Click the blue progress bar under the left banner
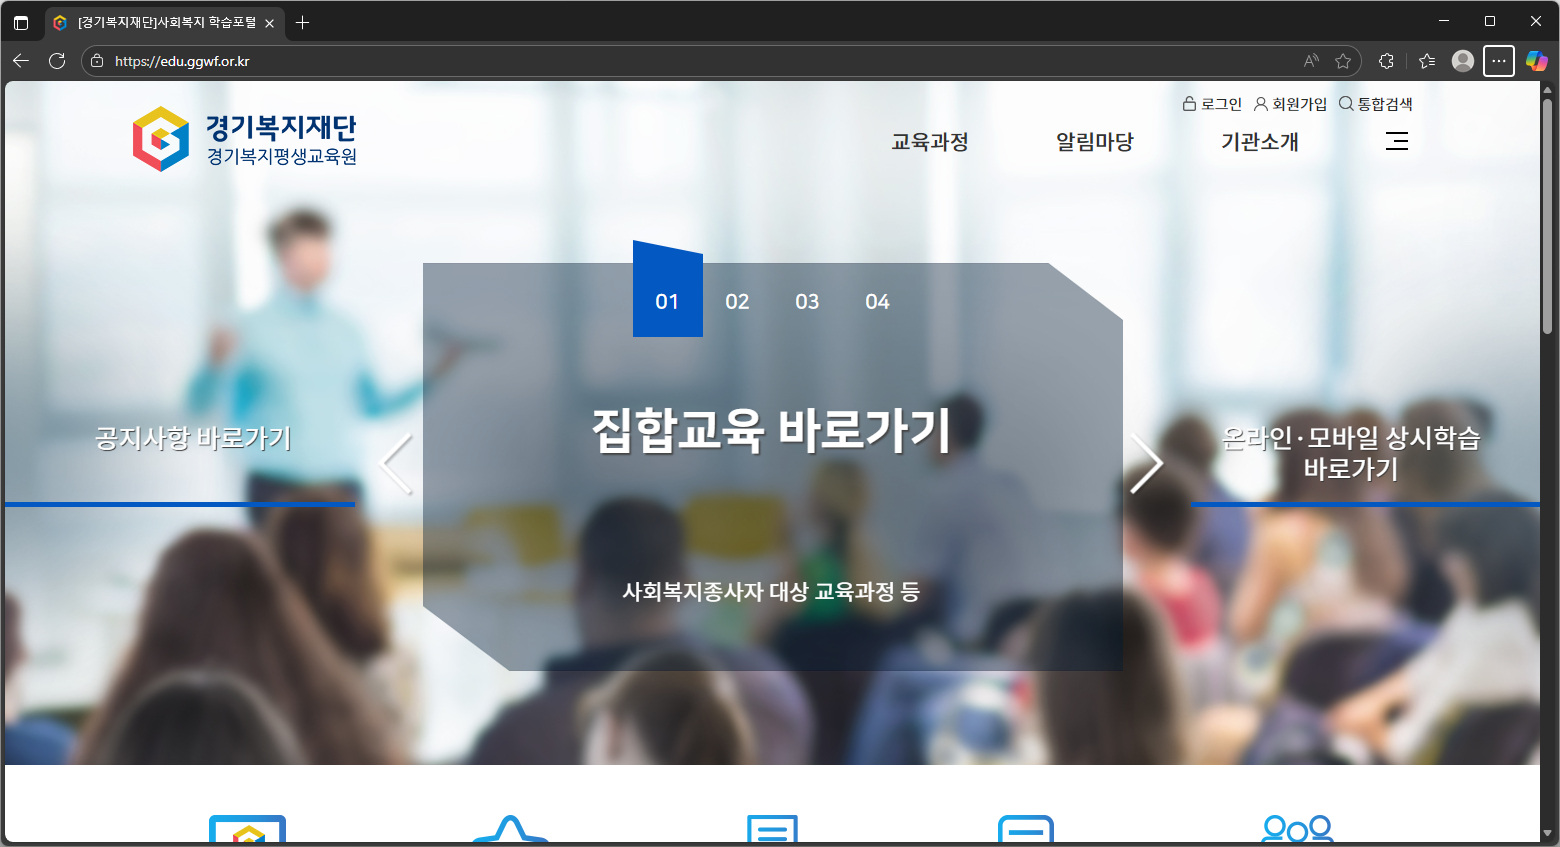The width and height of the screenshot is (1560, 847). [180, 505]
